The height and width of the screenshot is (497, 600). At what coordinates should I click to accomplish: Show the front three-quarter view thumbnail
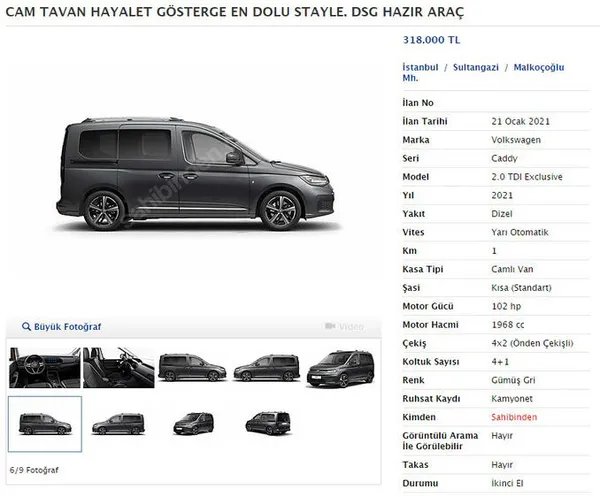[x=341, y=368]
